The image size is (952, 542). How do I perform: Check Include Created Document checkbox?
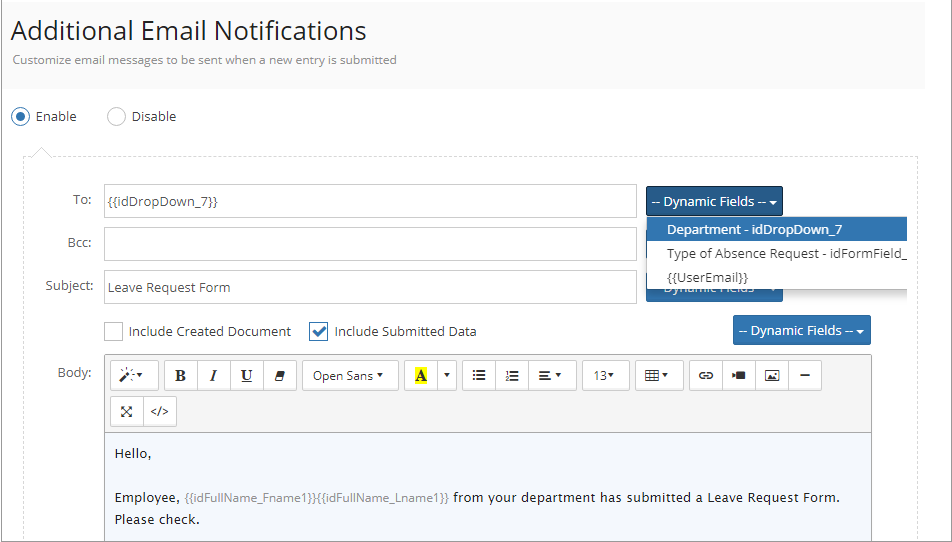click(114, 331)
